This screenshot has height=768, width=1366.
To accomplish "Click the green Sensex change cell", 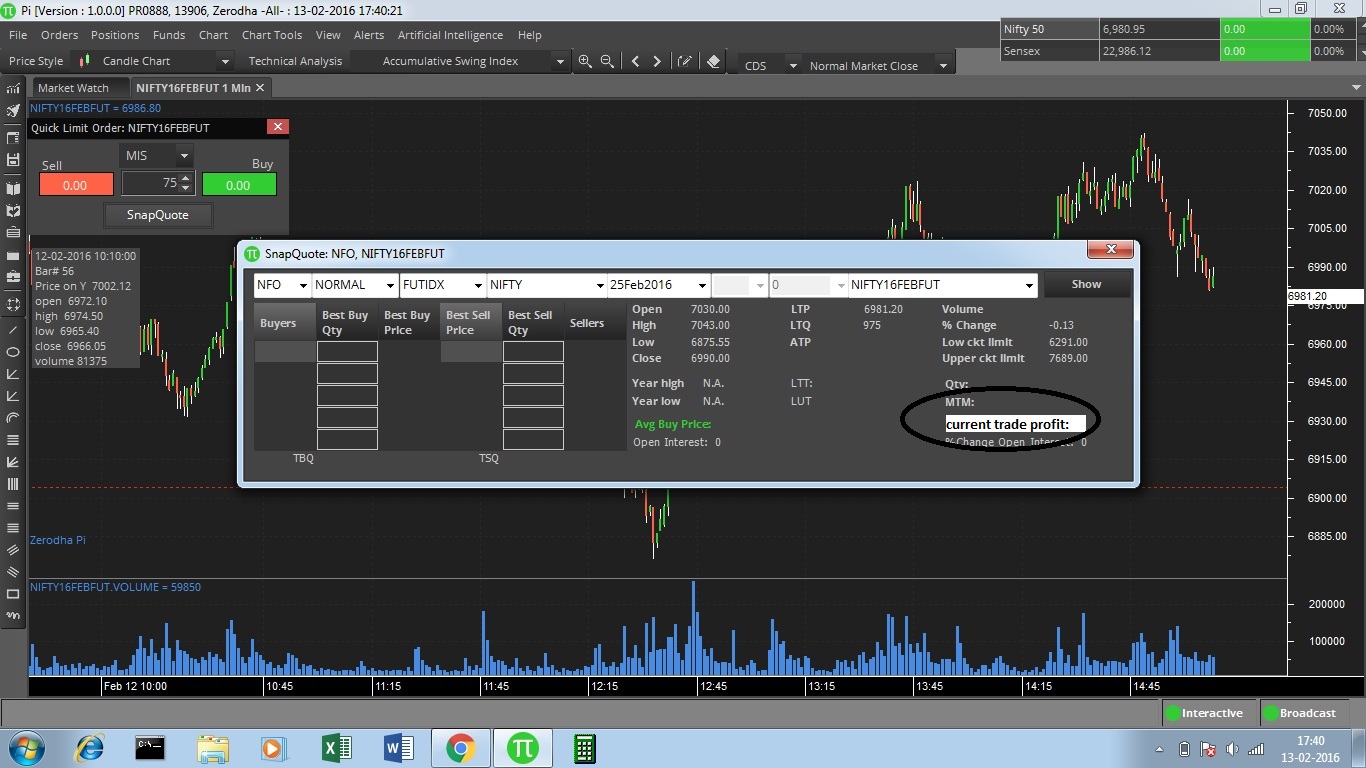I will pos(1265,51).
